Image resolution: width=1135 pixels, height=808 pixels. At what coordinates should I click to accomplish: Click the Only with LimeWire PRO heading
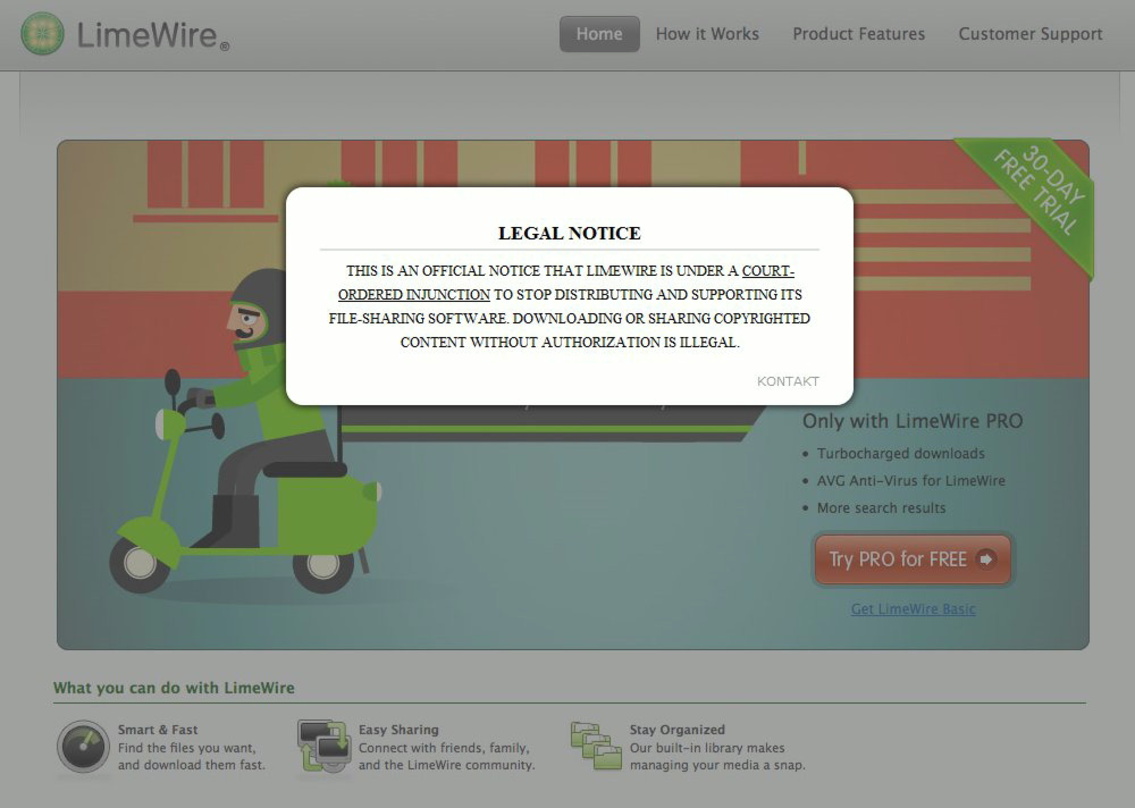(x=912, y=421)
